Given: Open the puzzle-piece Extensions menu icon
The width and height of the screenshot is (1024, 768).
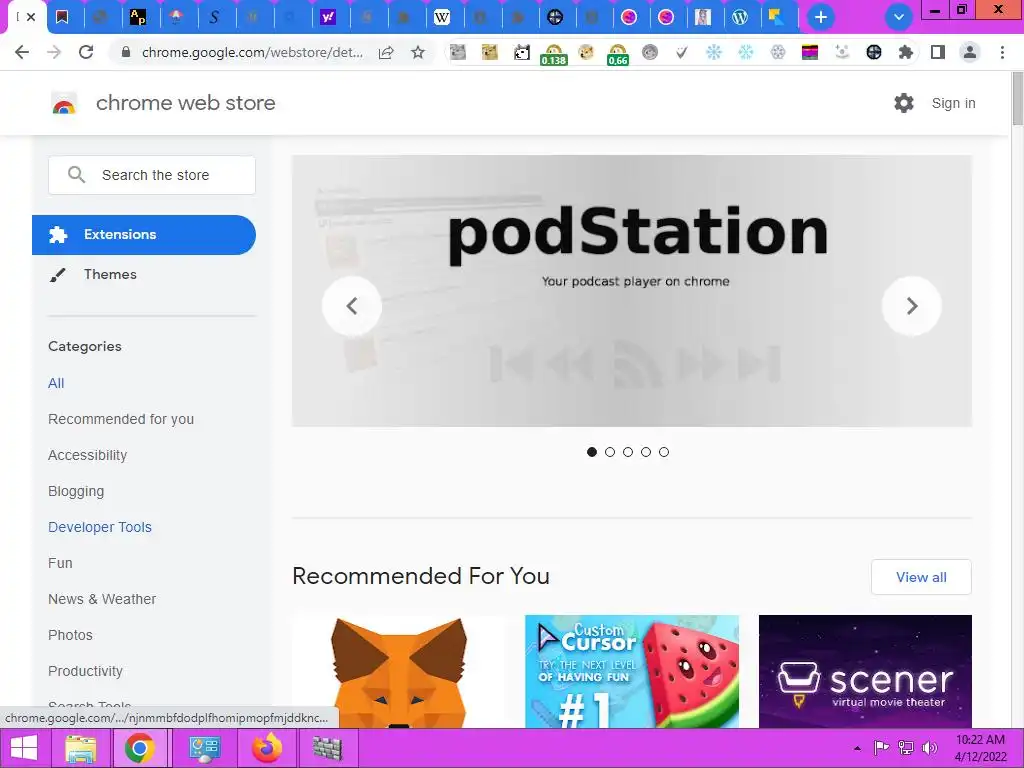Looking at the screenshot, I should coord(905,52).
